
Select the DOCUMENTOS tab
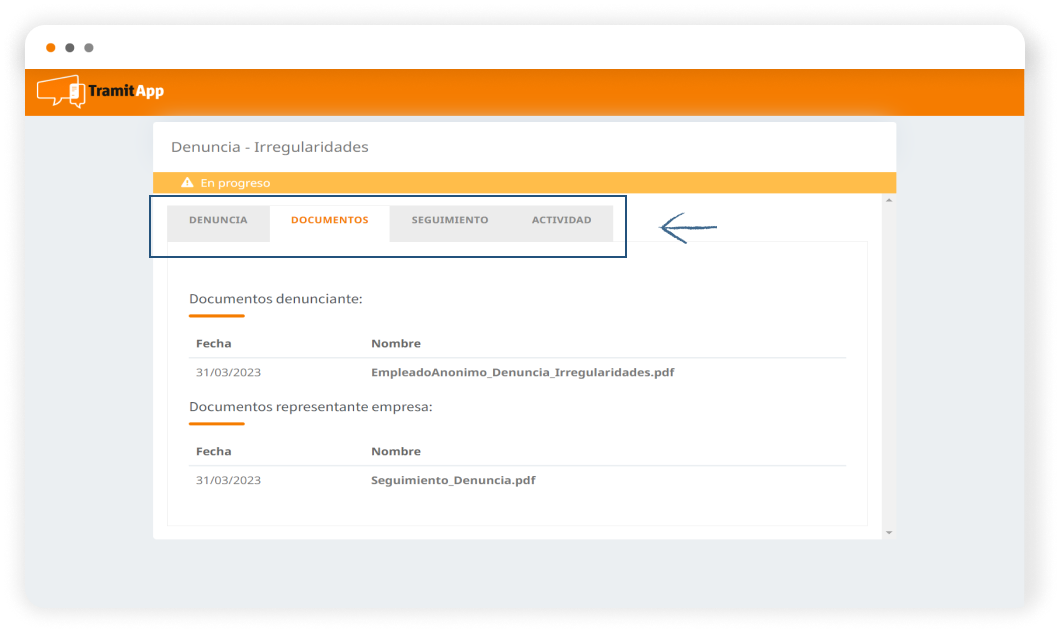click(329, 220)
